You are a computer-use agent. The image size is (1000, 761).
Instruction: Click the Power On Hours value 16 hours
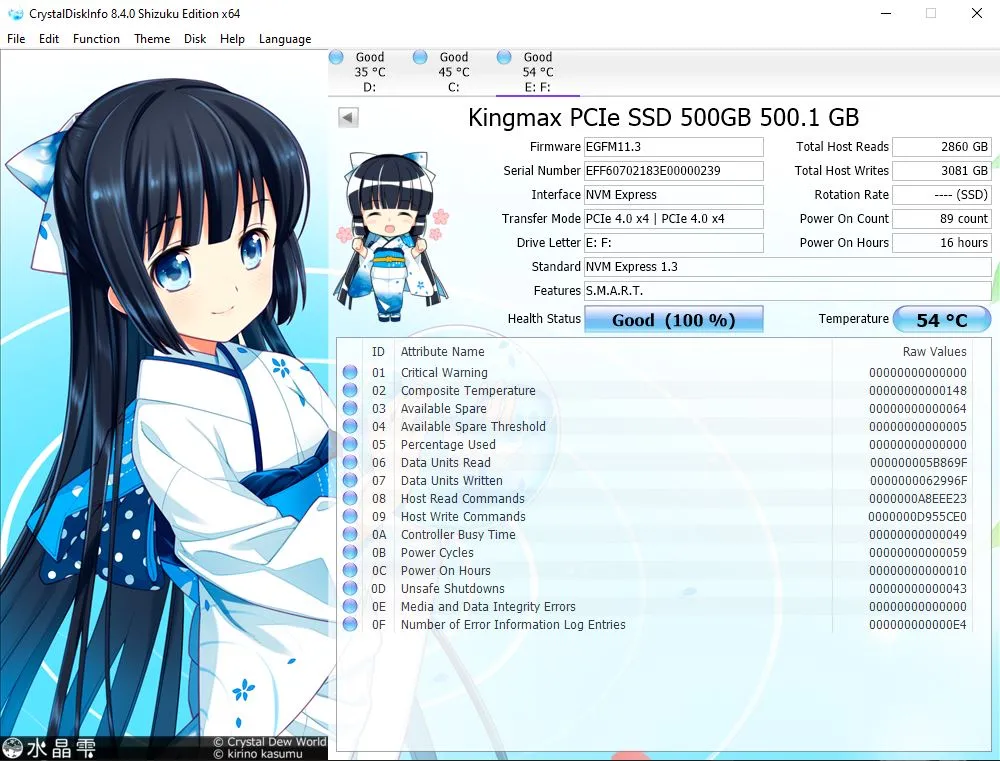click(942, 243)
